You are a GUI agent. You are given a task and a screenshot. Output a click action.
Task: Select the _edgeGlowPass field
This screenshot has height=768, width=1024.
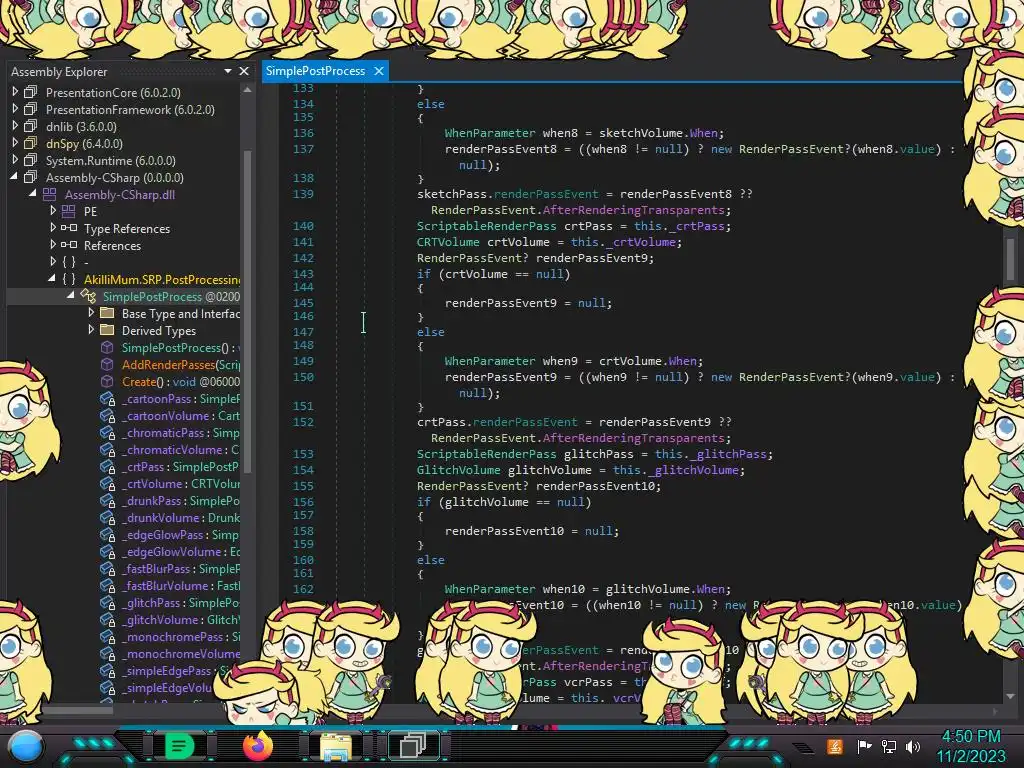point(181,534)
